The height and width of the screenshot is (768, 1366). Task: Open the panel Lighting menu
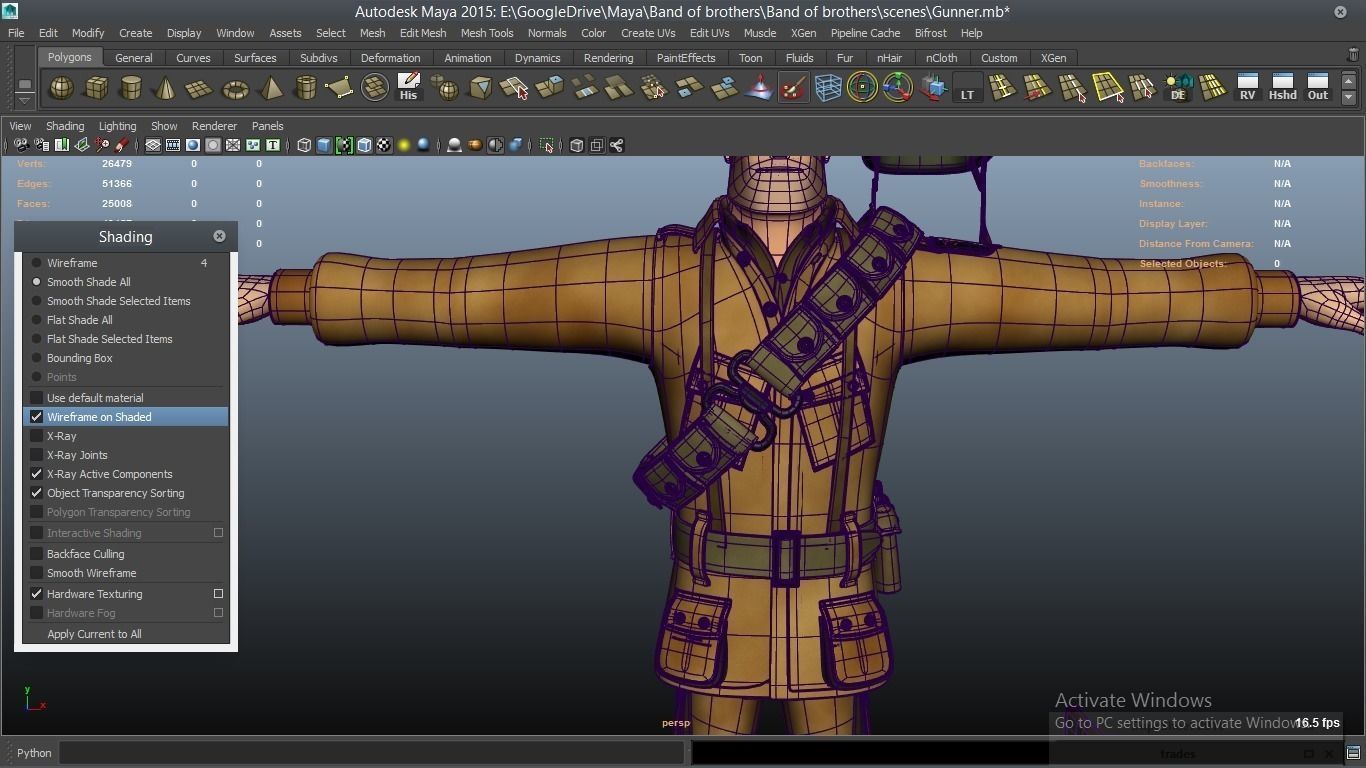click(x=117, y=126)
